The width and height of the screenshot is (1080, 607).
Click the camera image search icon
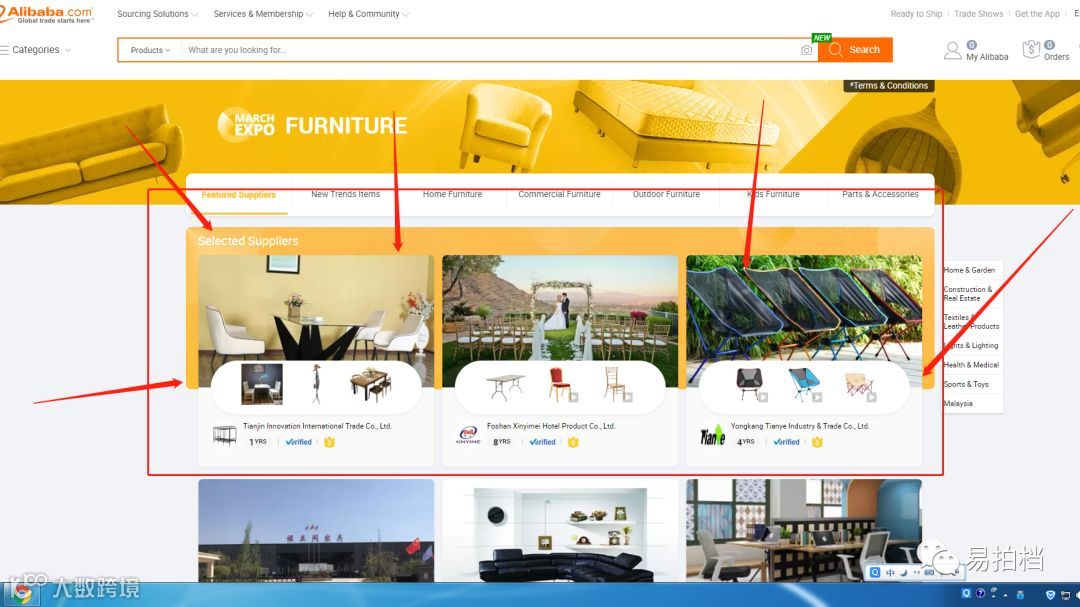click(x=806, y=50)
